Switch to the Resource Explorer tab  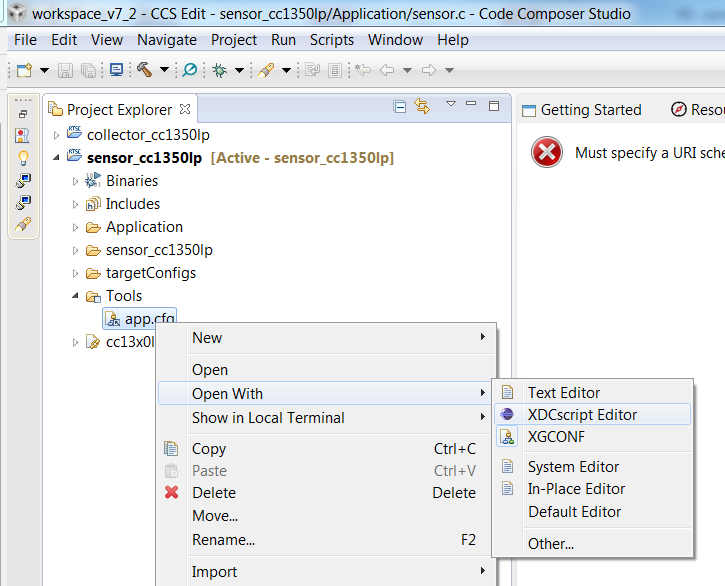697,110
